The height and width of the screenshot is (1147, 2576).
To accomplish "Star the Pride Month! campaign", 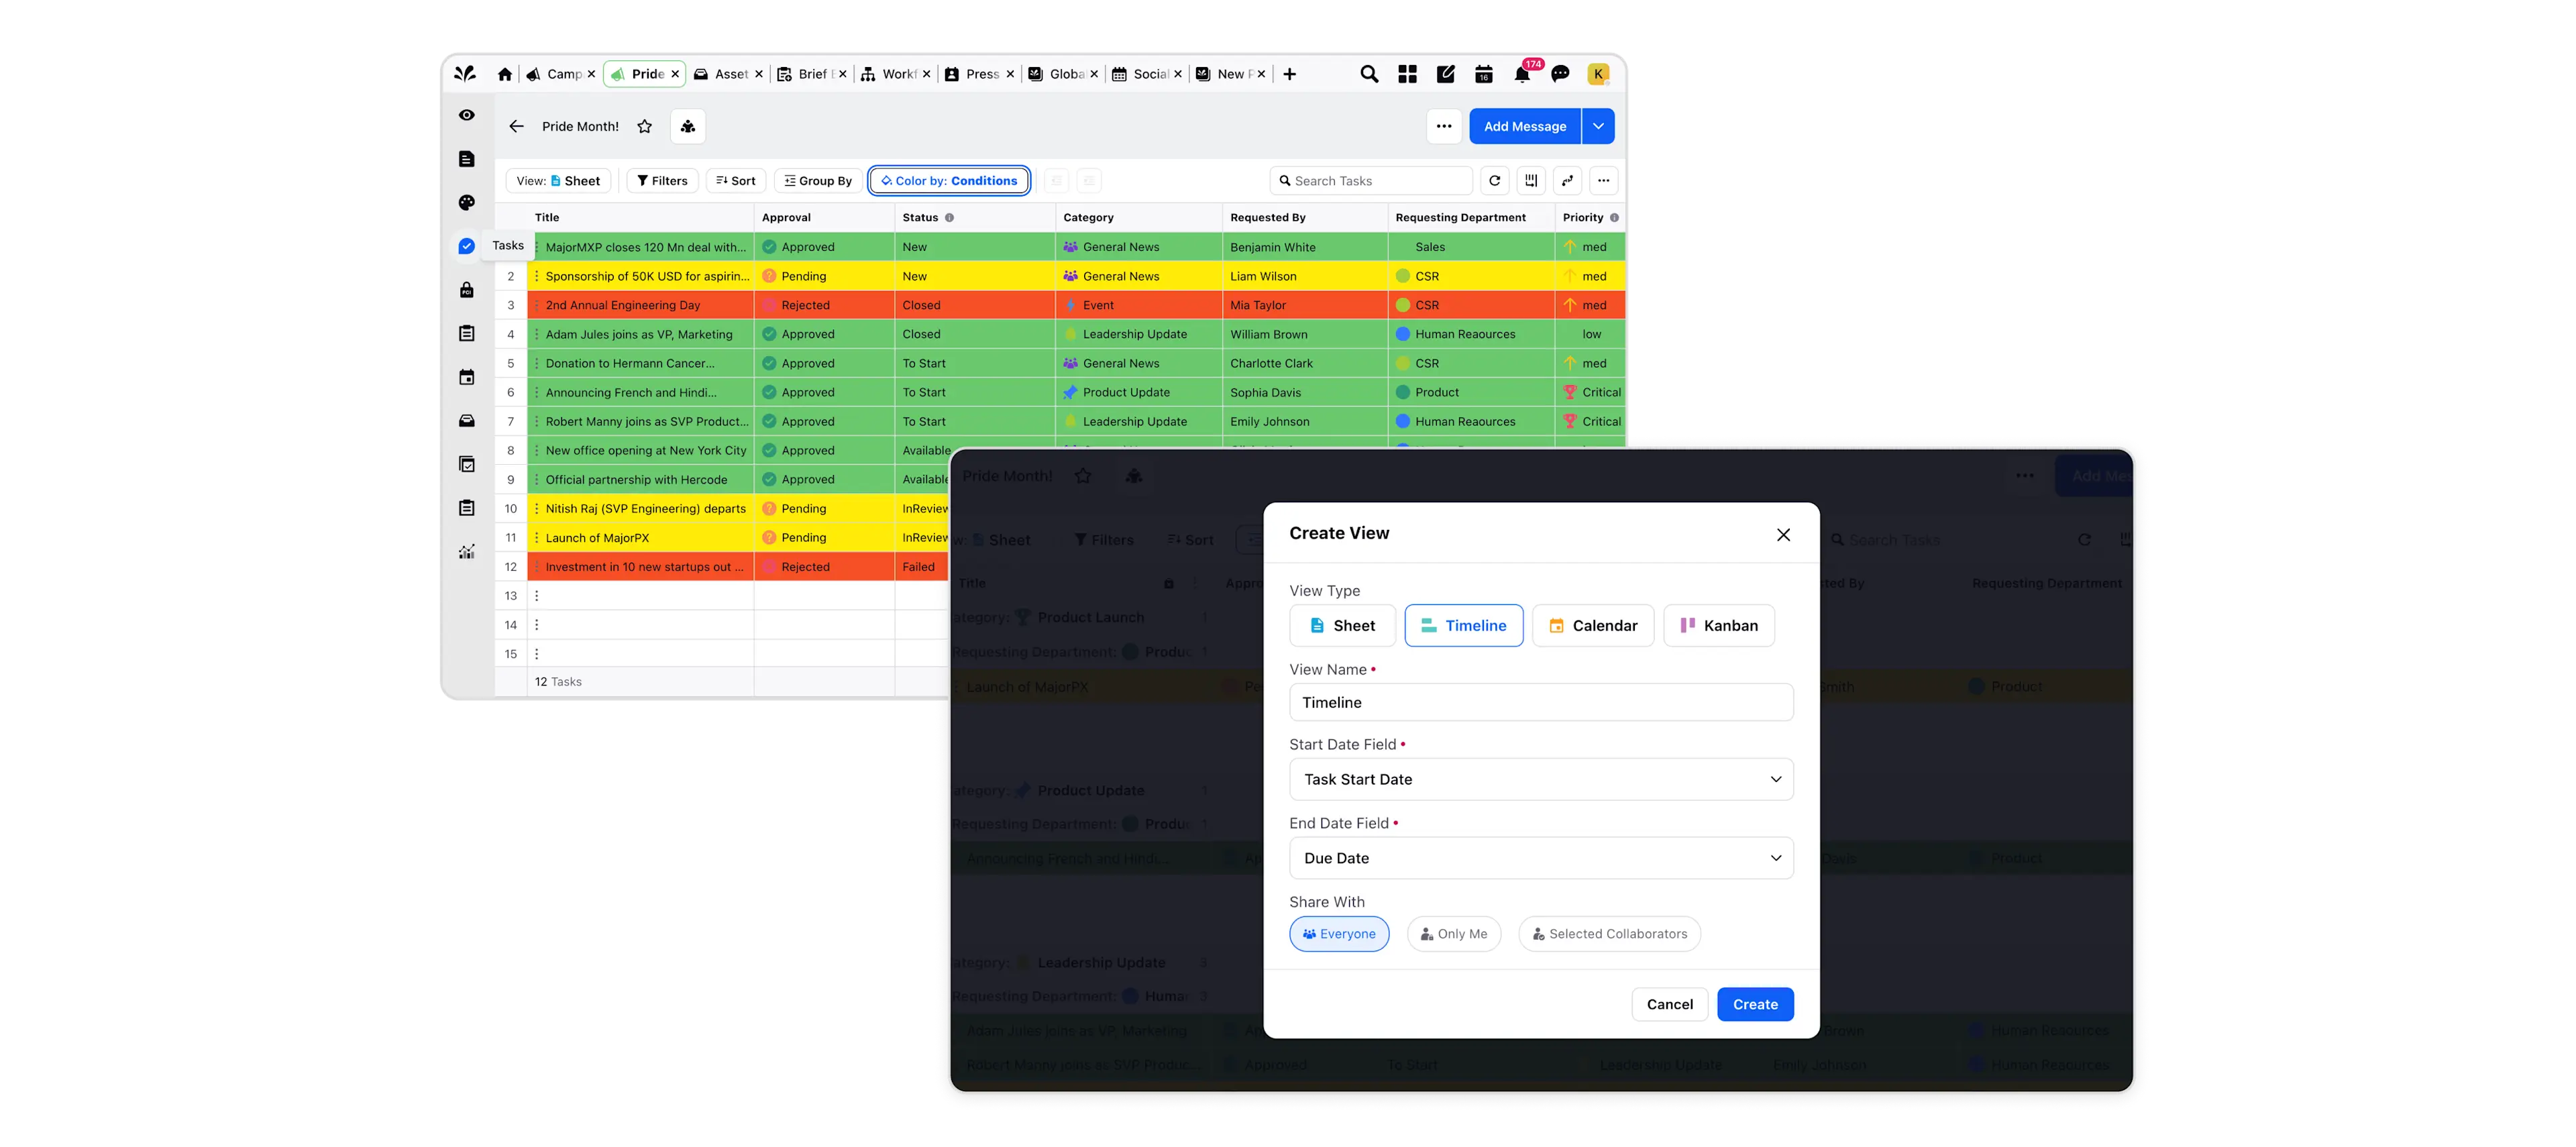I will click(645, 127).
